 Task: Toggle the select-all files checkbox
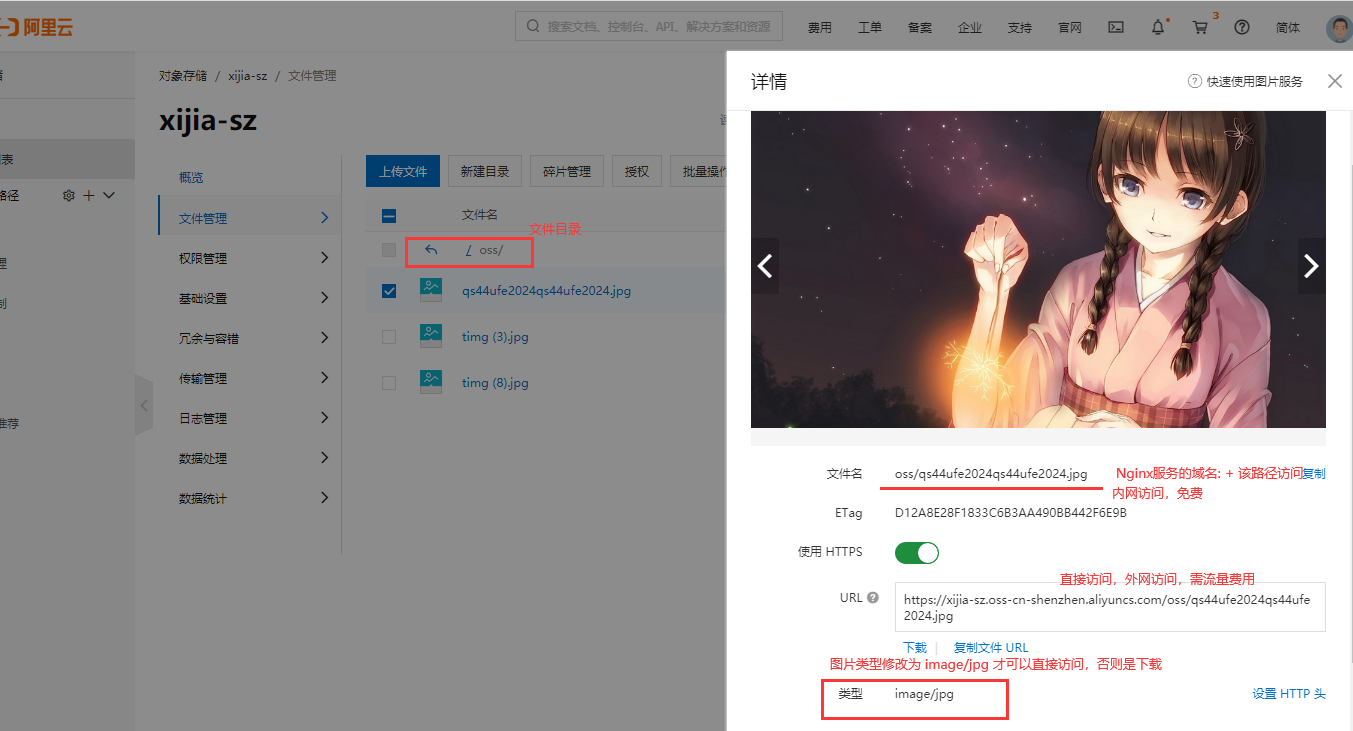tap(389, 215)
